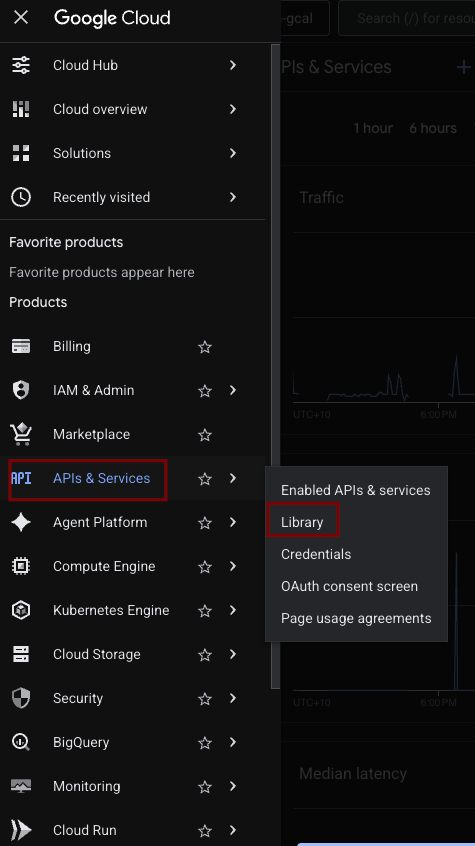Expand the Security submenu chevron

tap(233, 698)
